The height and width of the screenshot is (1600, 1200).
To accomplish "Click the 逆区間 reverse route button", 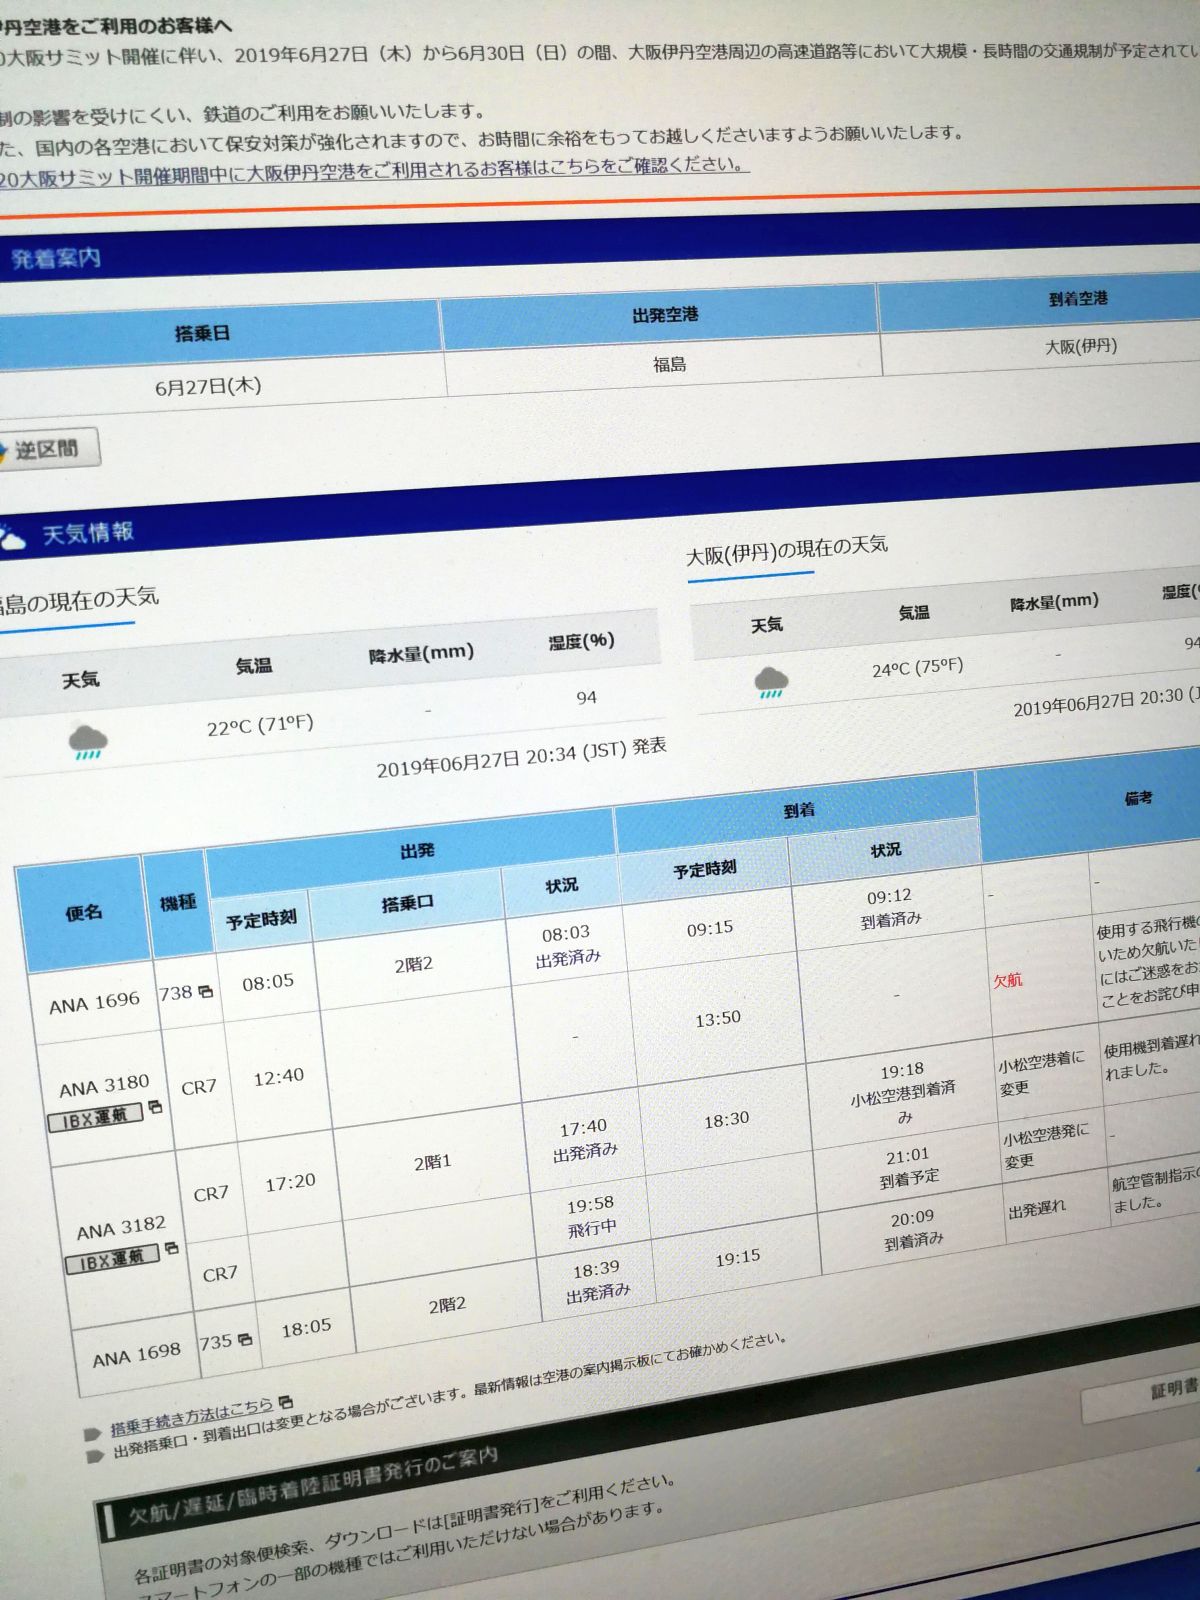I will (48, 449).
